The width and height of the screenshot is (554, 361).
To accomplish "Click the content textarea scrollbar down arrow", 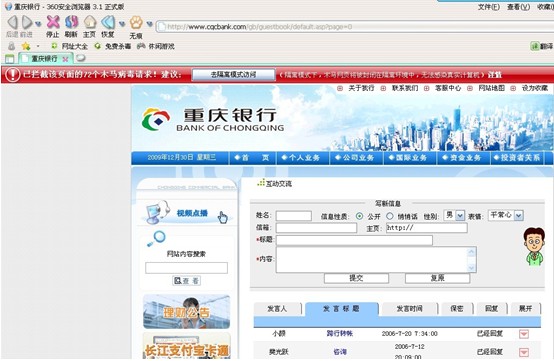I will tap(471, 268).
